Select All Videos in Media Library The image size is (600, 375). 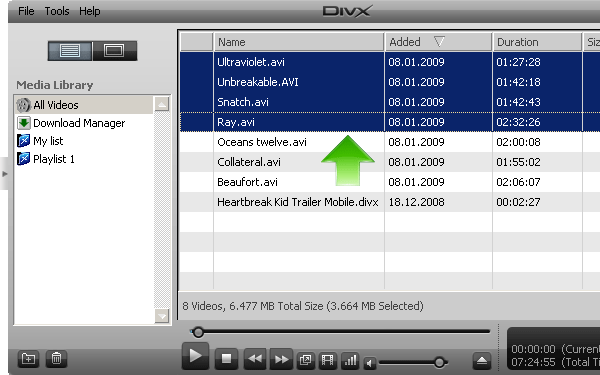pyautogui.click(x=84, y=105)
